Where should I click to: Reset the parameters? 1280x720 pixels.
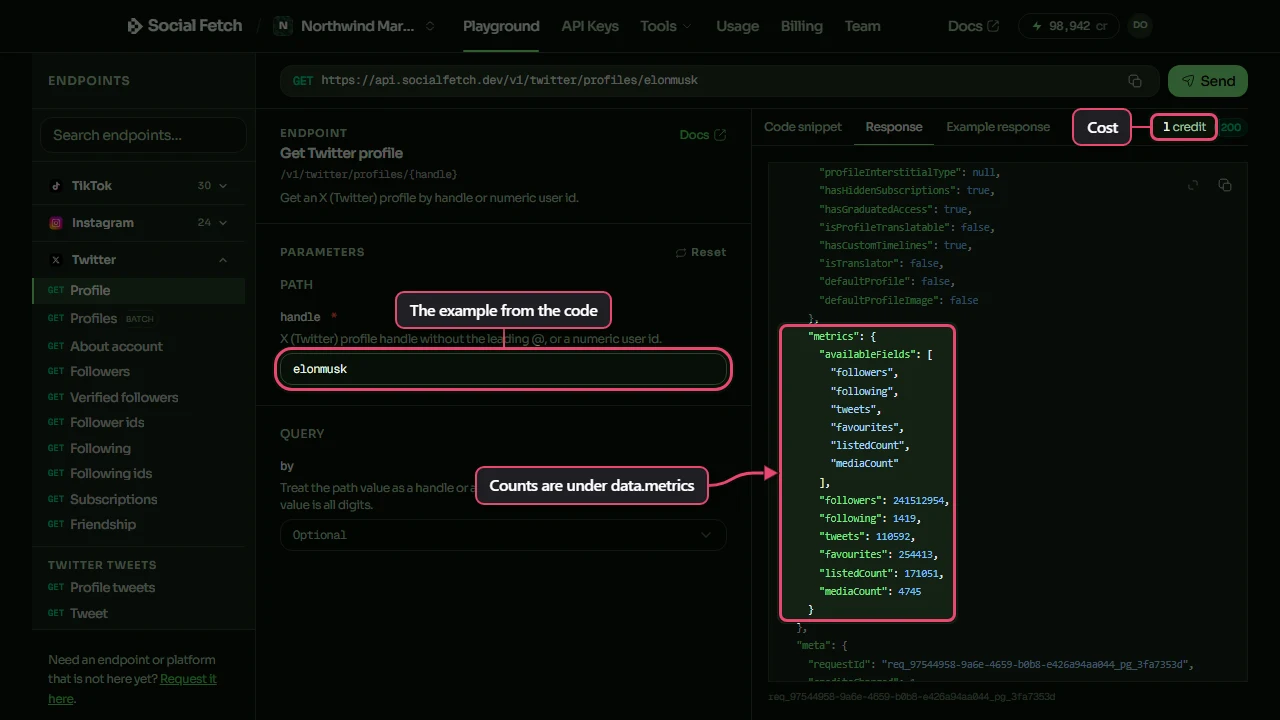pyautogui.click(x=701, y=252)
